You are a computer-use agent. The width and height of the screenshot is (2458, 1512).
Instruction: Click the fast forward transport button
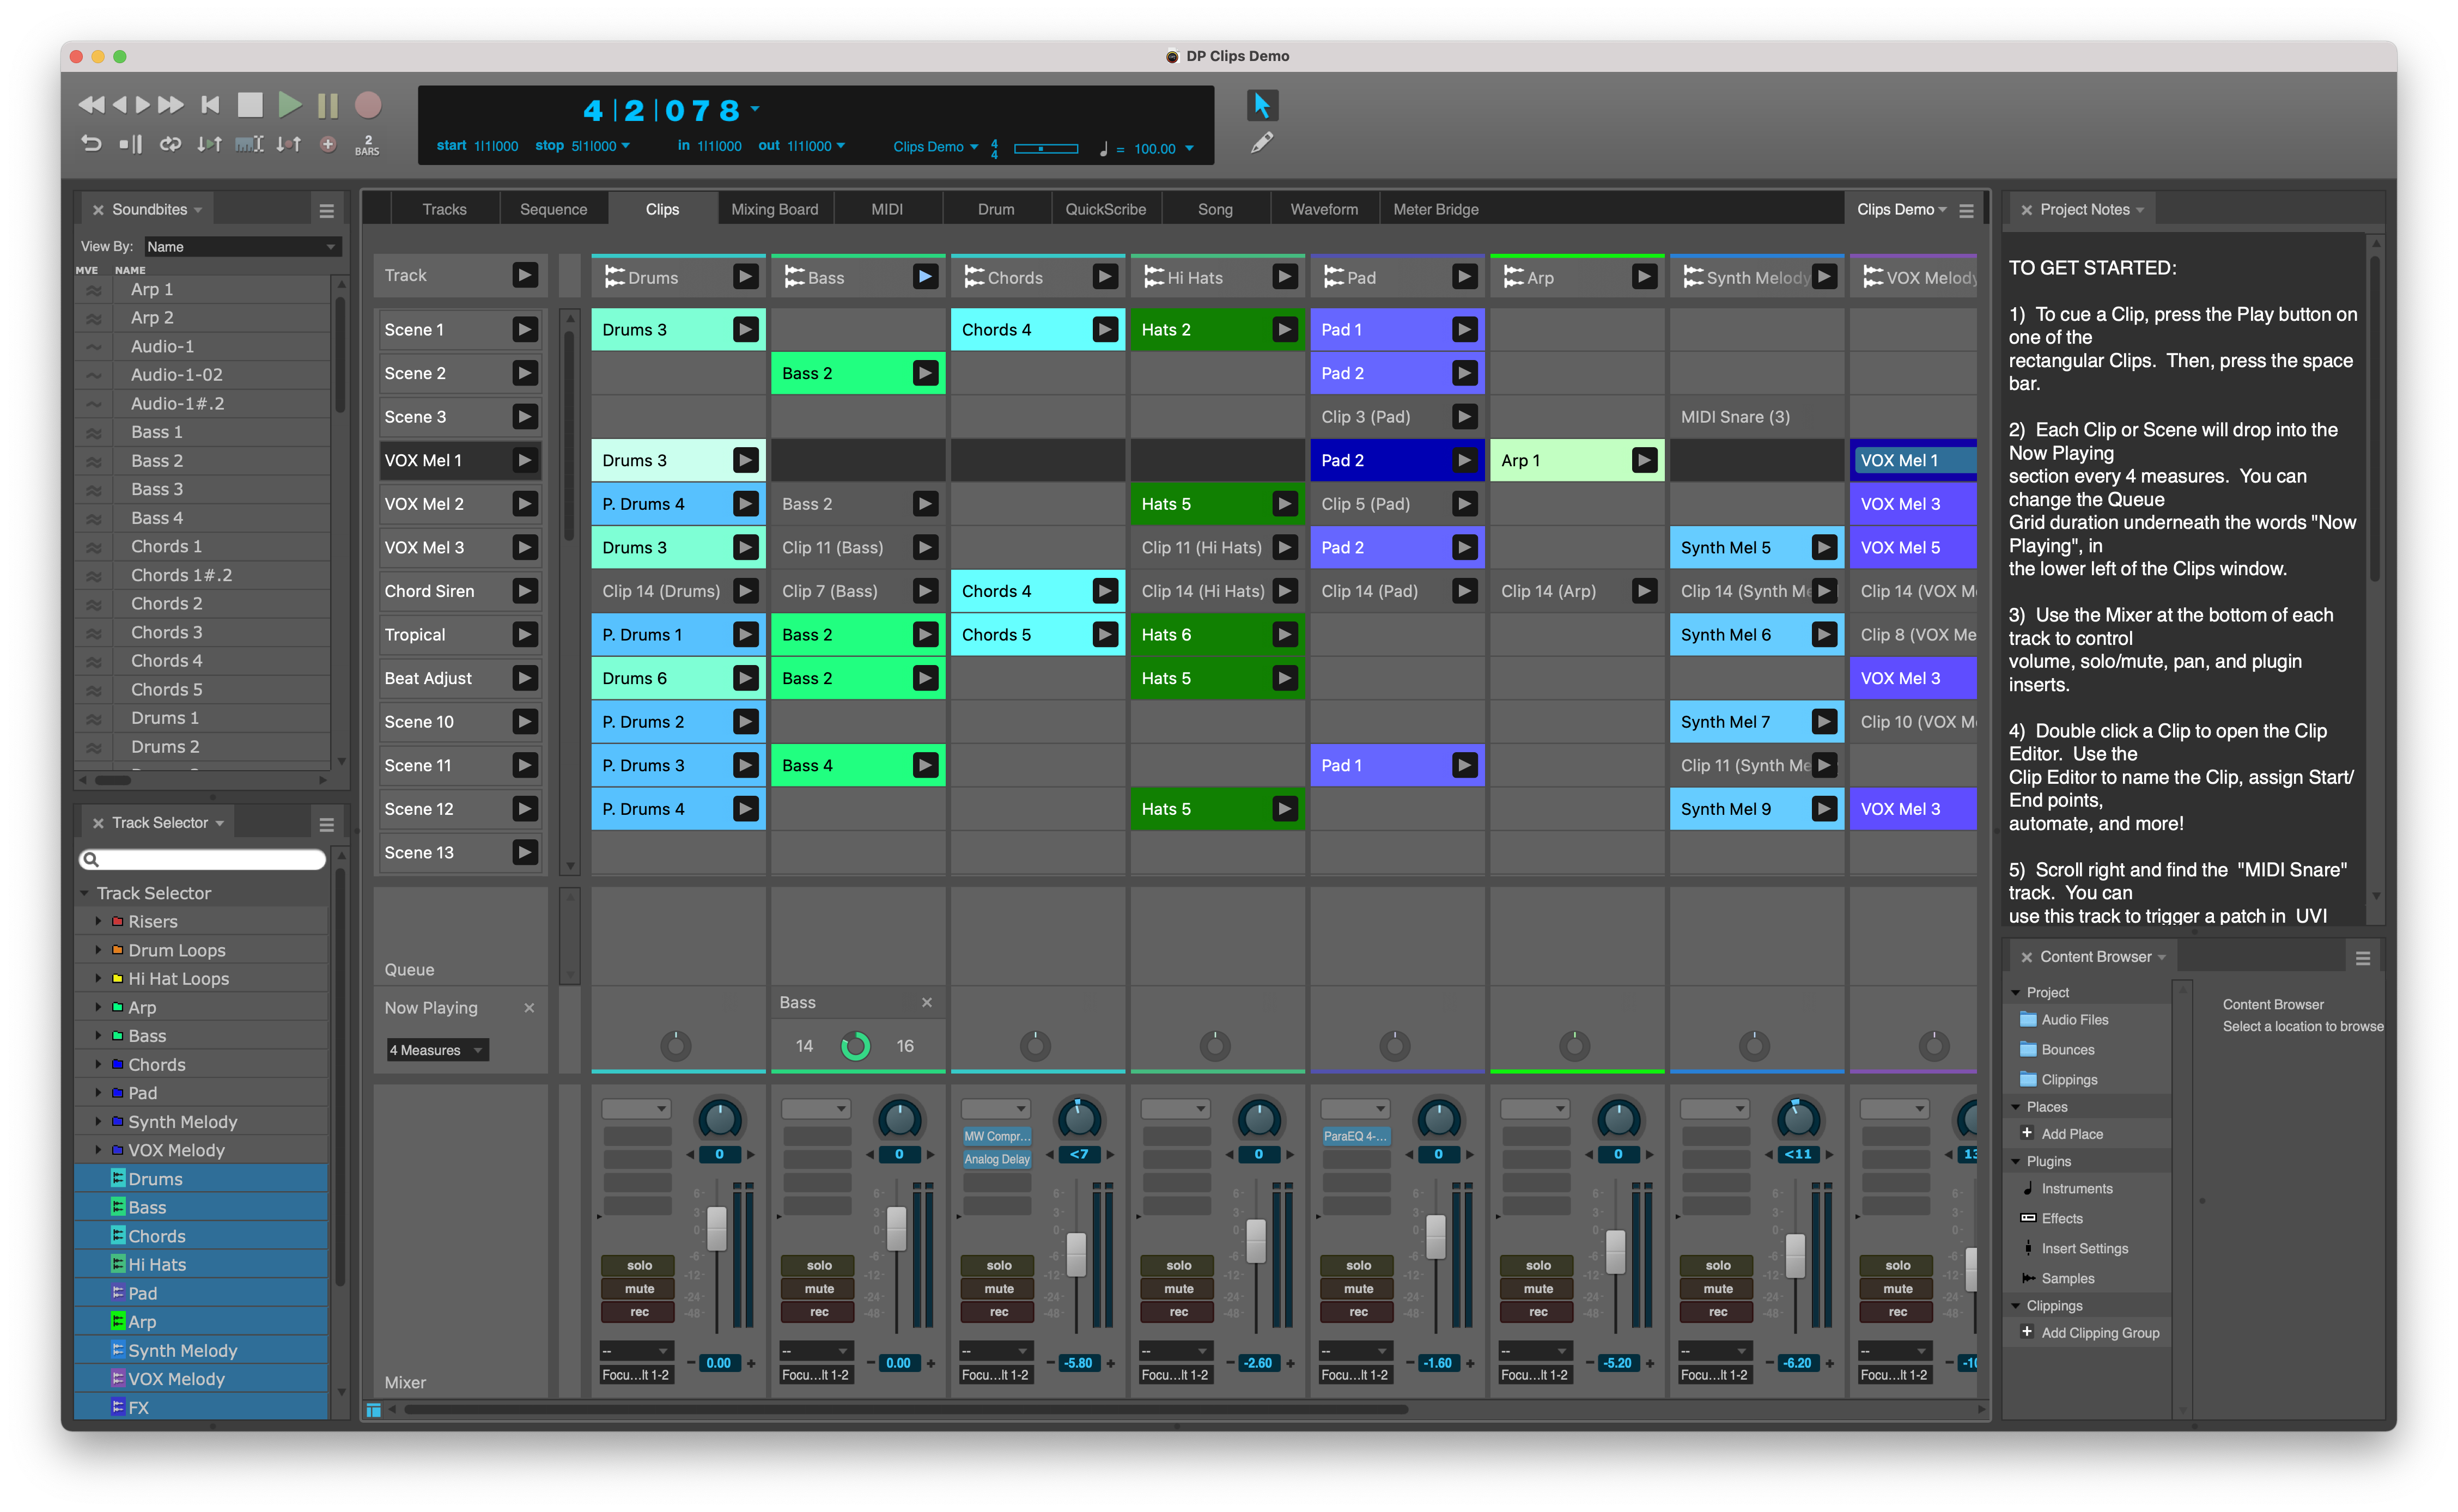(171, 104)
